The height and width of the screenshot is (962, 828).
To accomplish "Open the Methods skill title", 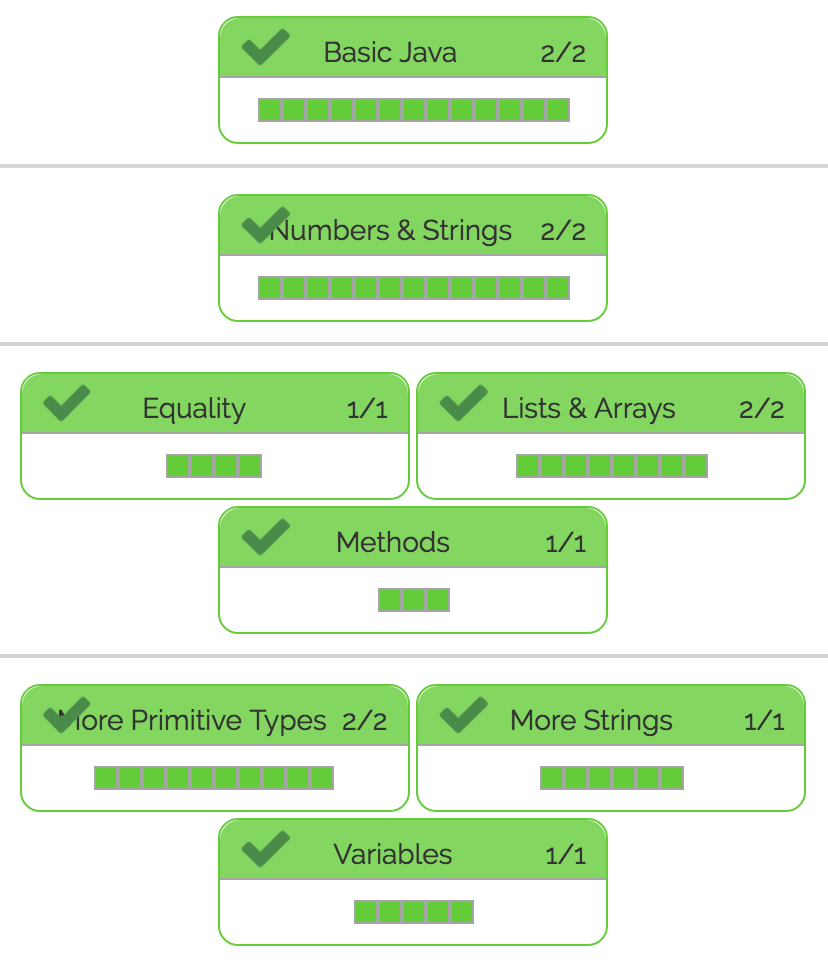I will 393,542.
